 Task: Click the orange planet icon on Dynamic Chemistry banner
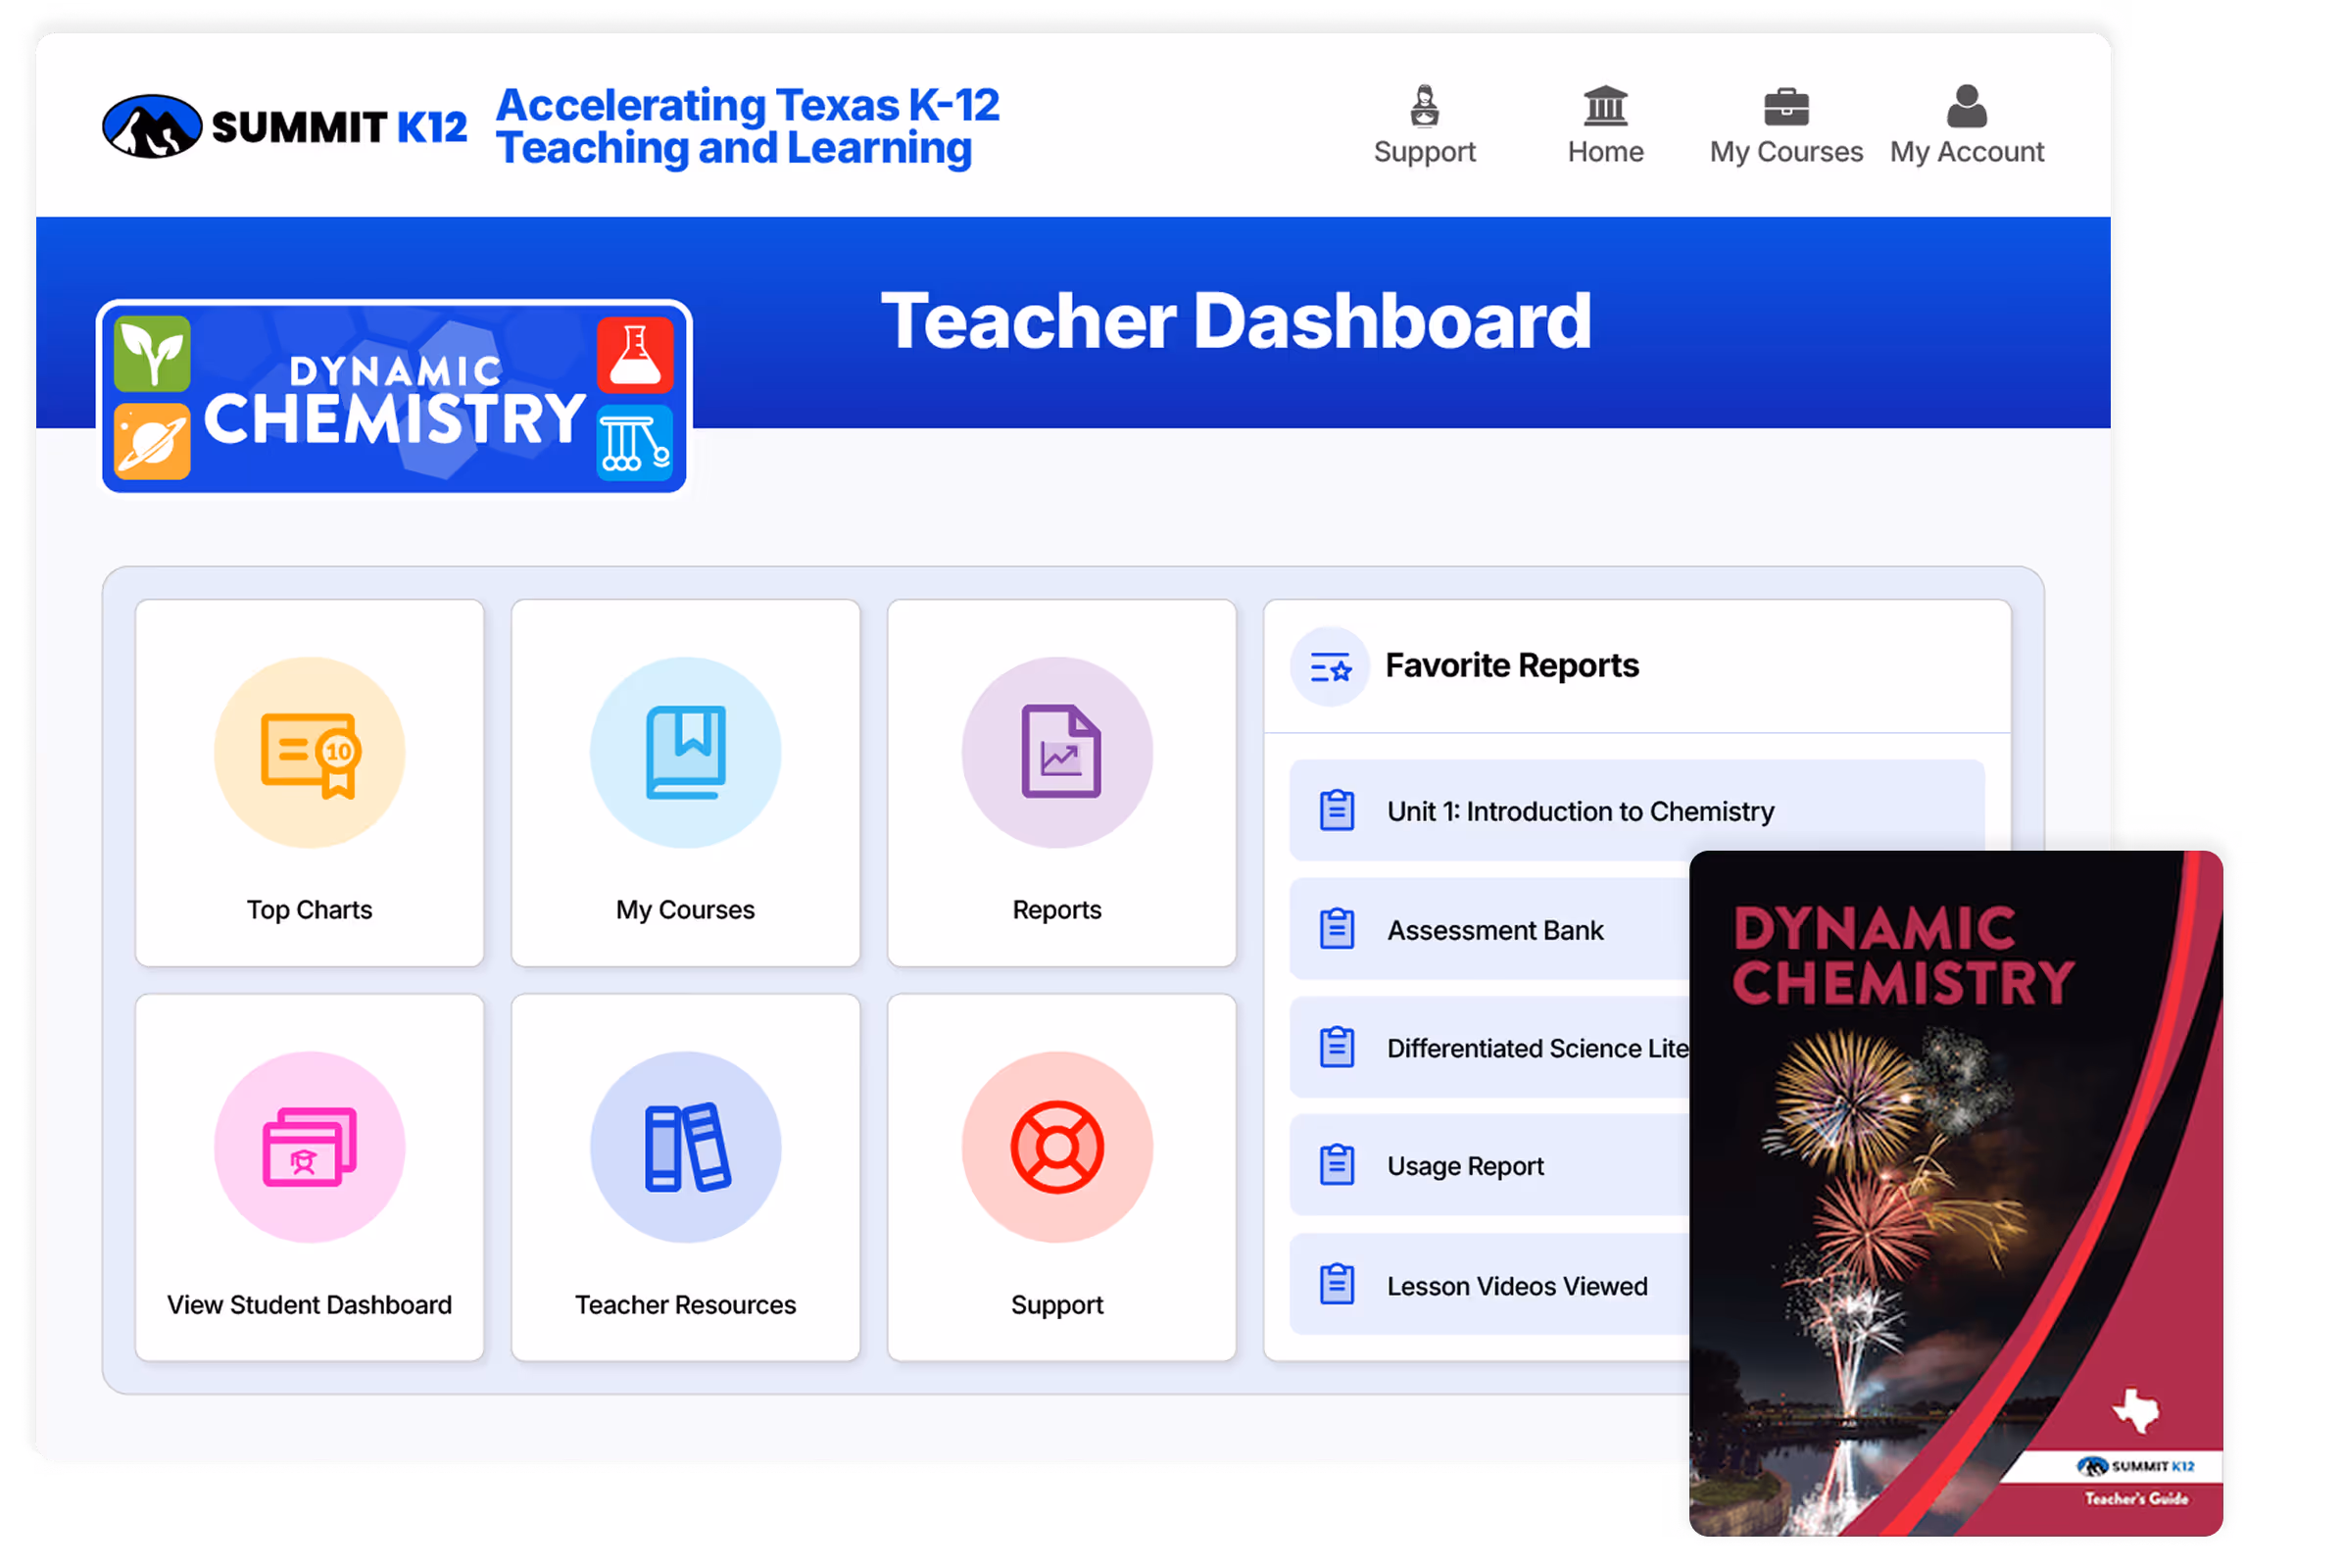tap(152, 441)
